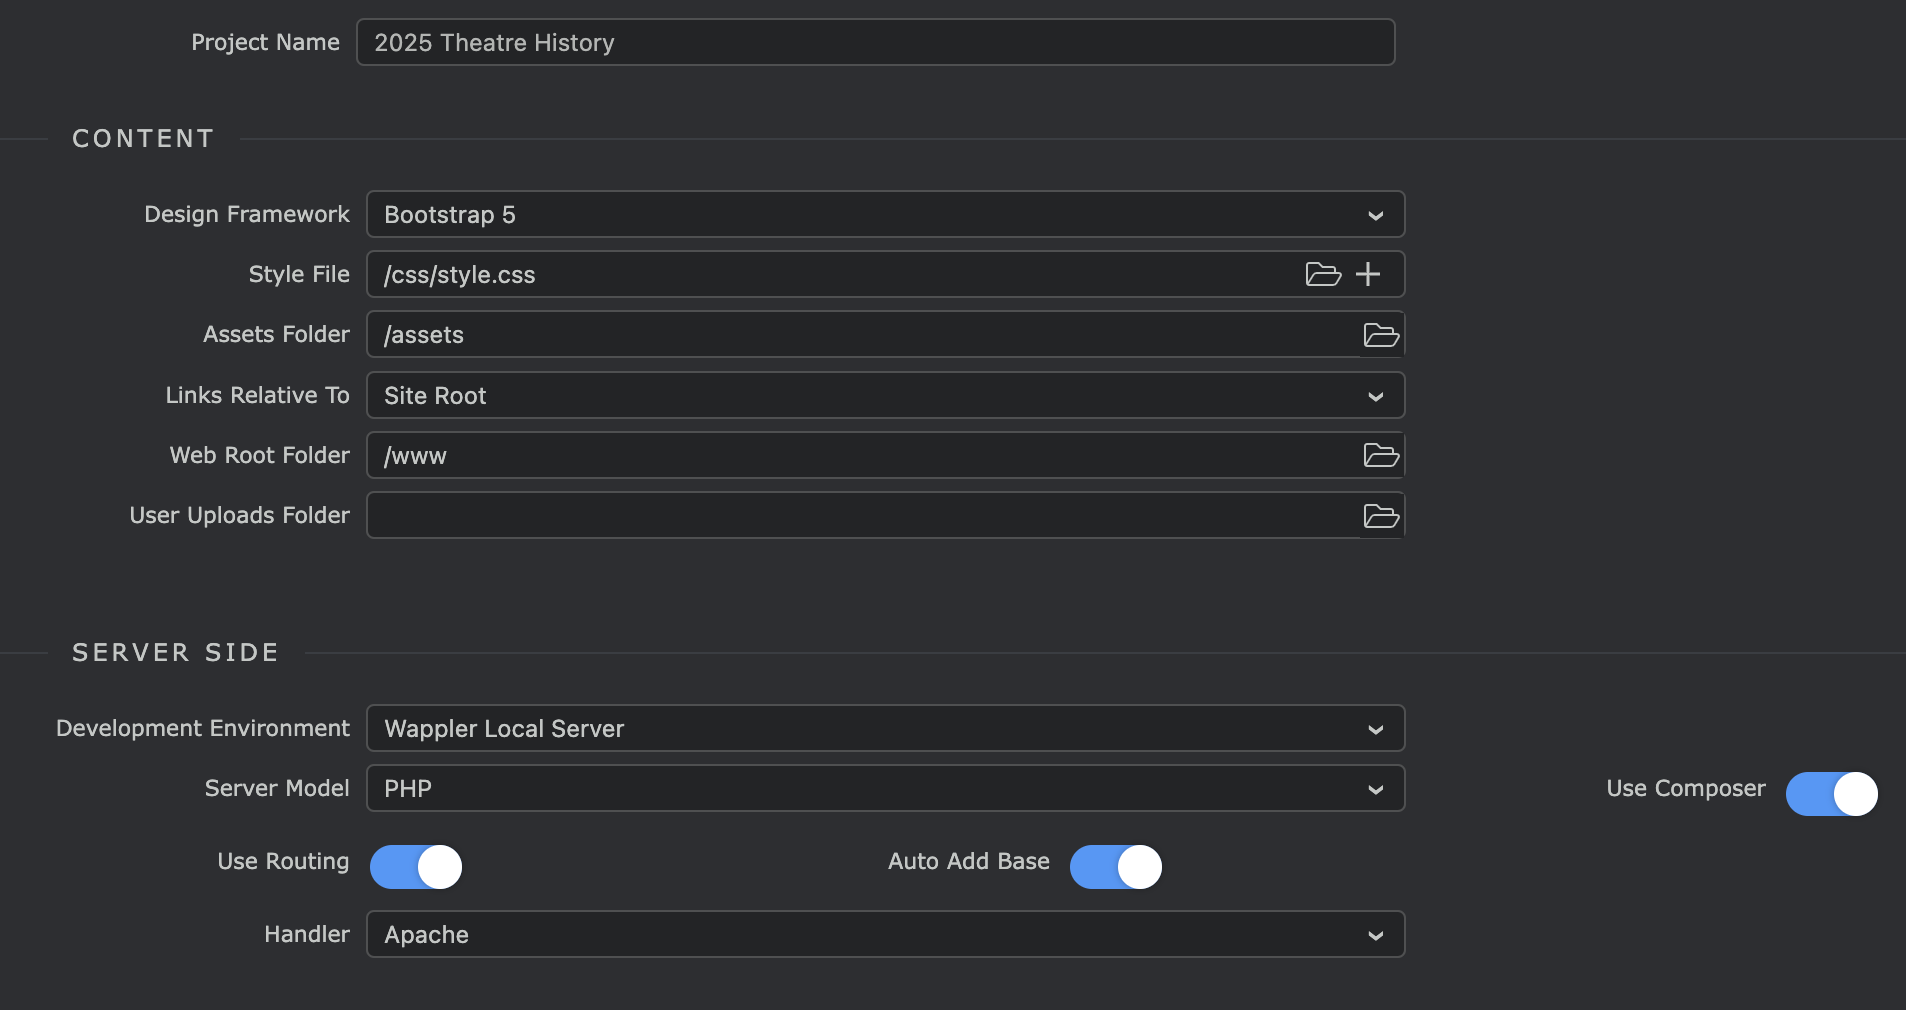
Task: Click the Style File browse folder icon
Action: pyautogui.click(x=1322, y=274)
